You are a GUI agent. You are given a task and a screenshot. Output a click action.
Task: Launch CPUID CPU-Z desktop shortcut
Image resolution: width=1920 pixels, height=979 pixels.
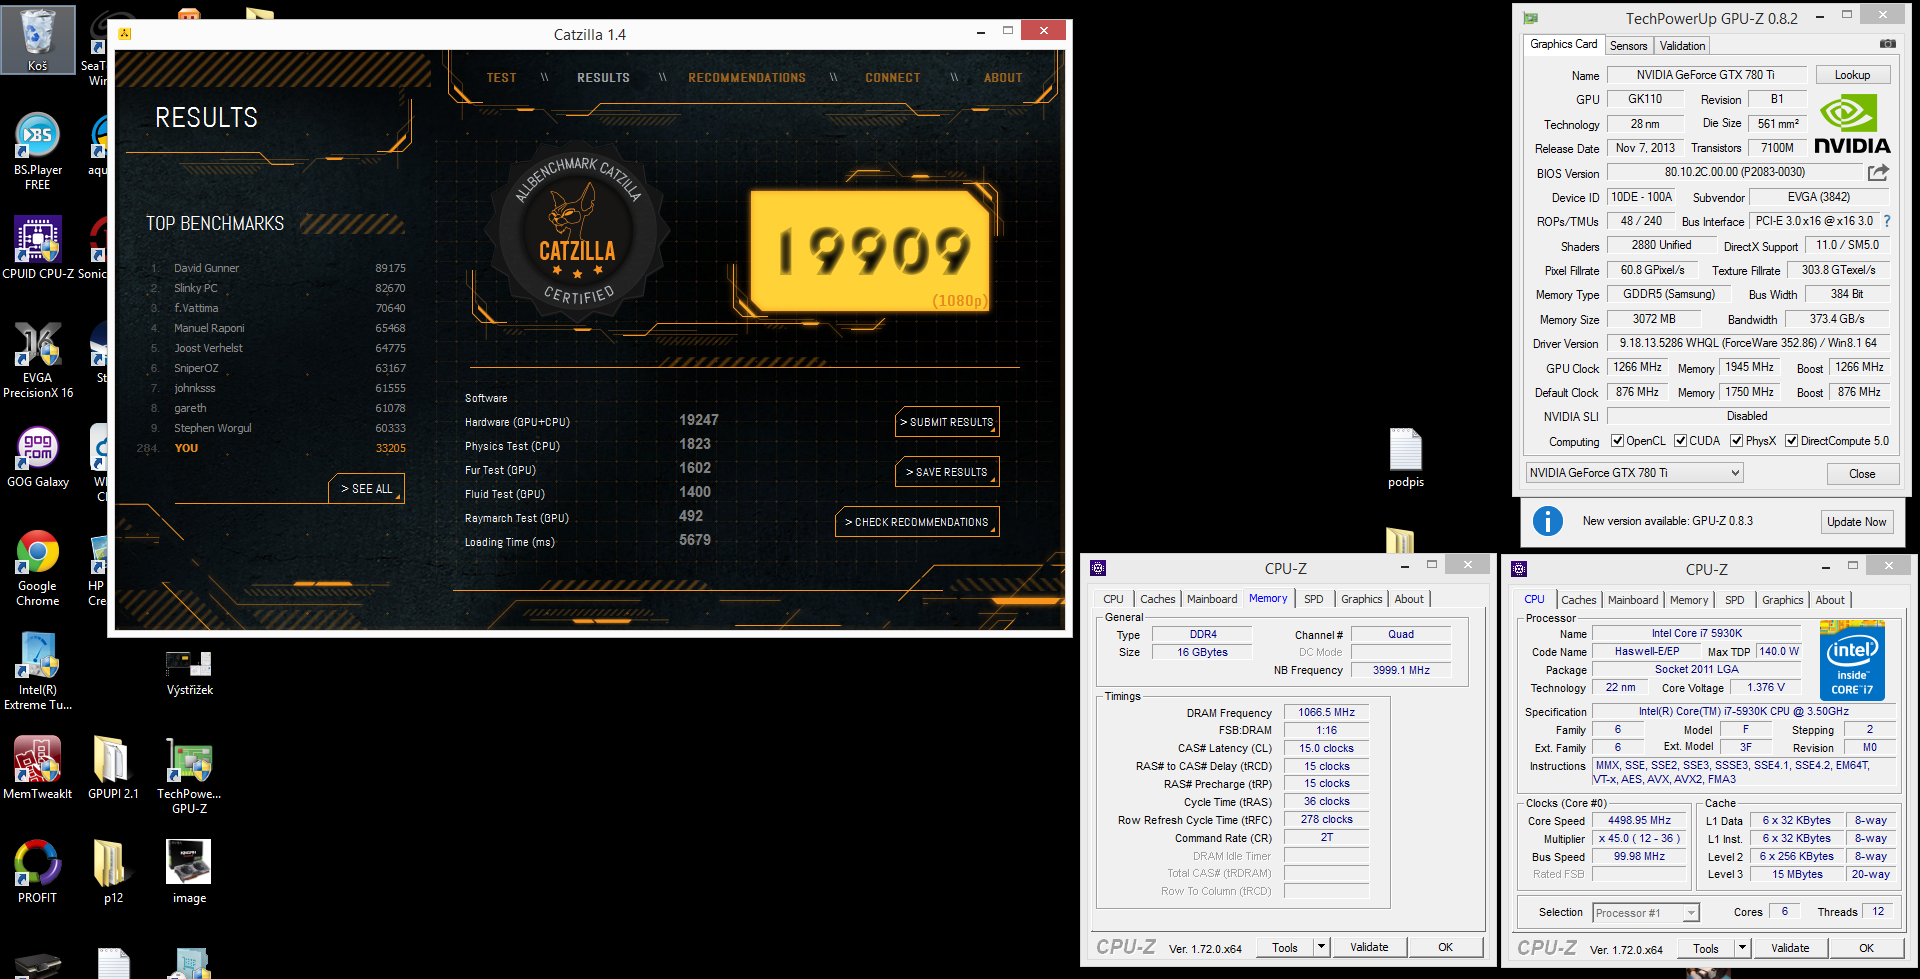[38, 248]
